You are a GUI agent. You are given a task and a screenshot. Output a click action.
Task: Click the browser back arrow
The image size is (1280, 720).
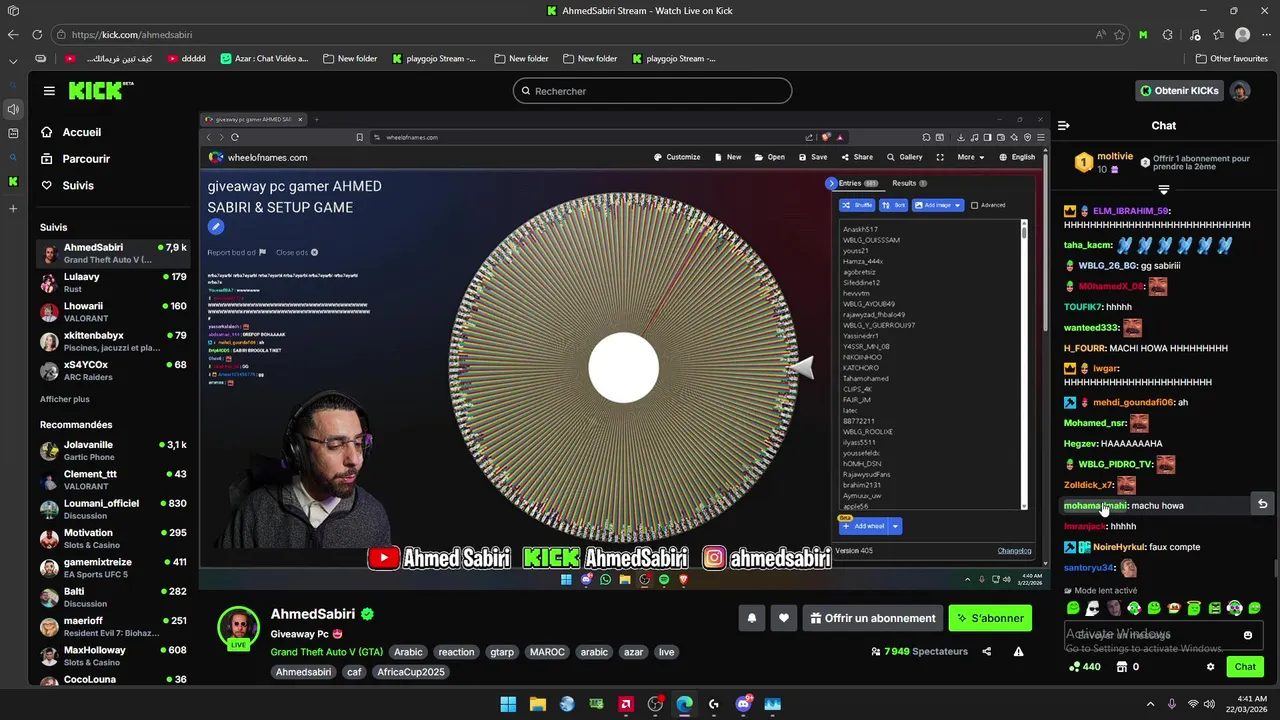[13, 34]
